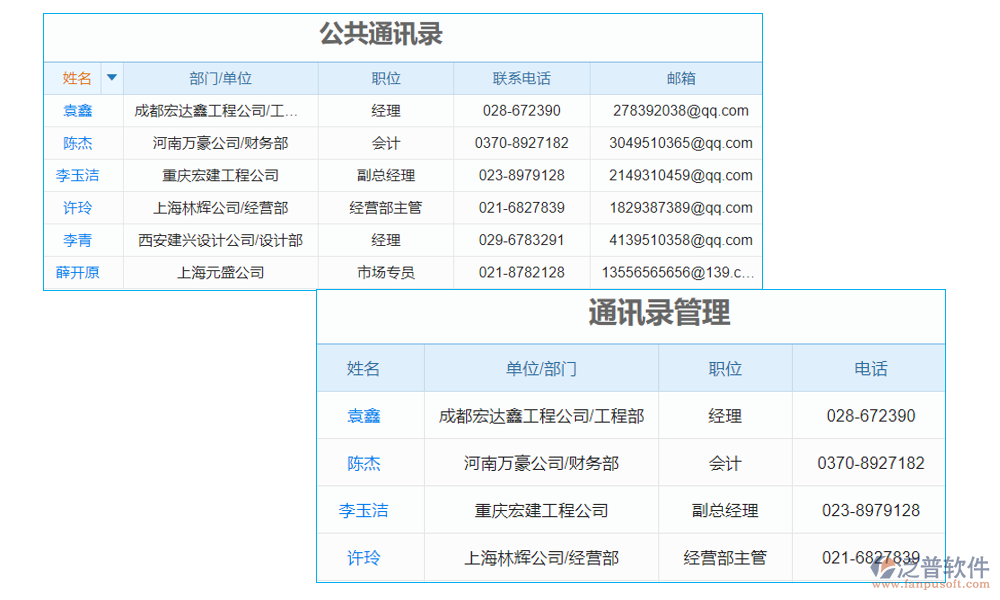This screenshot has height=600, width=1000.
Task: Select 李玉洁 in the public contacts table
Action: point(77,175)
